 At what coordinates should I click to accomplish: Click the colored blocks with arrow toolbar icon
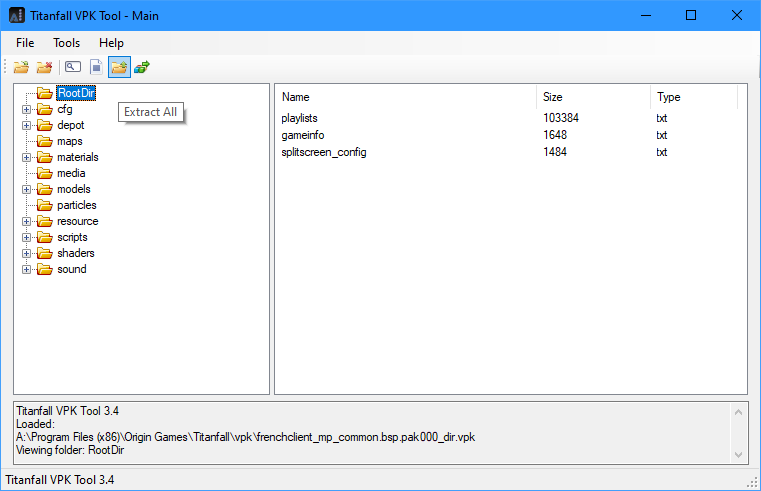(x=142, y=67)
